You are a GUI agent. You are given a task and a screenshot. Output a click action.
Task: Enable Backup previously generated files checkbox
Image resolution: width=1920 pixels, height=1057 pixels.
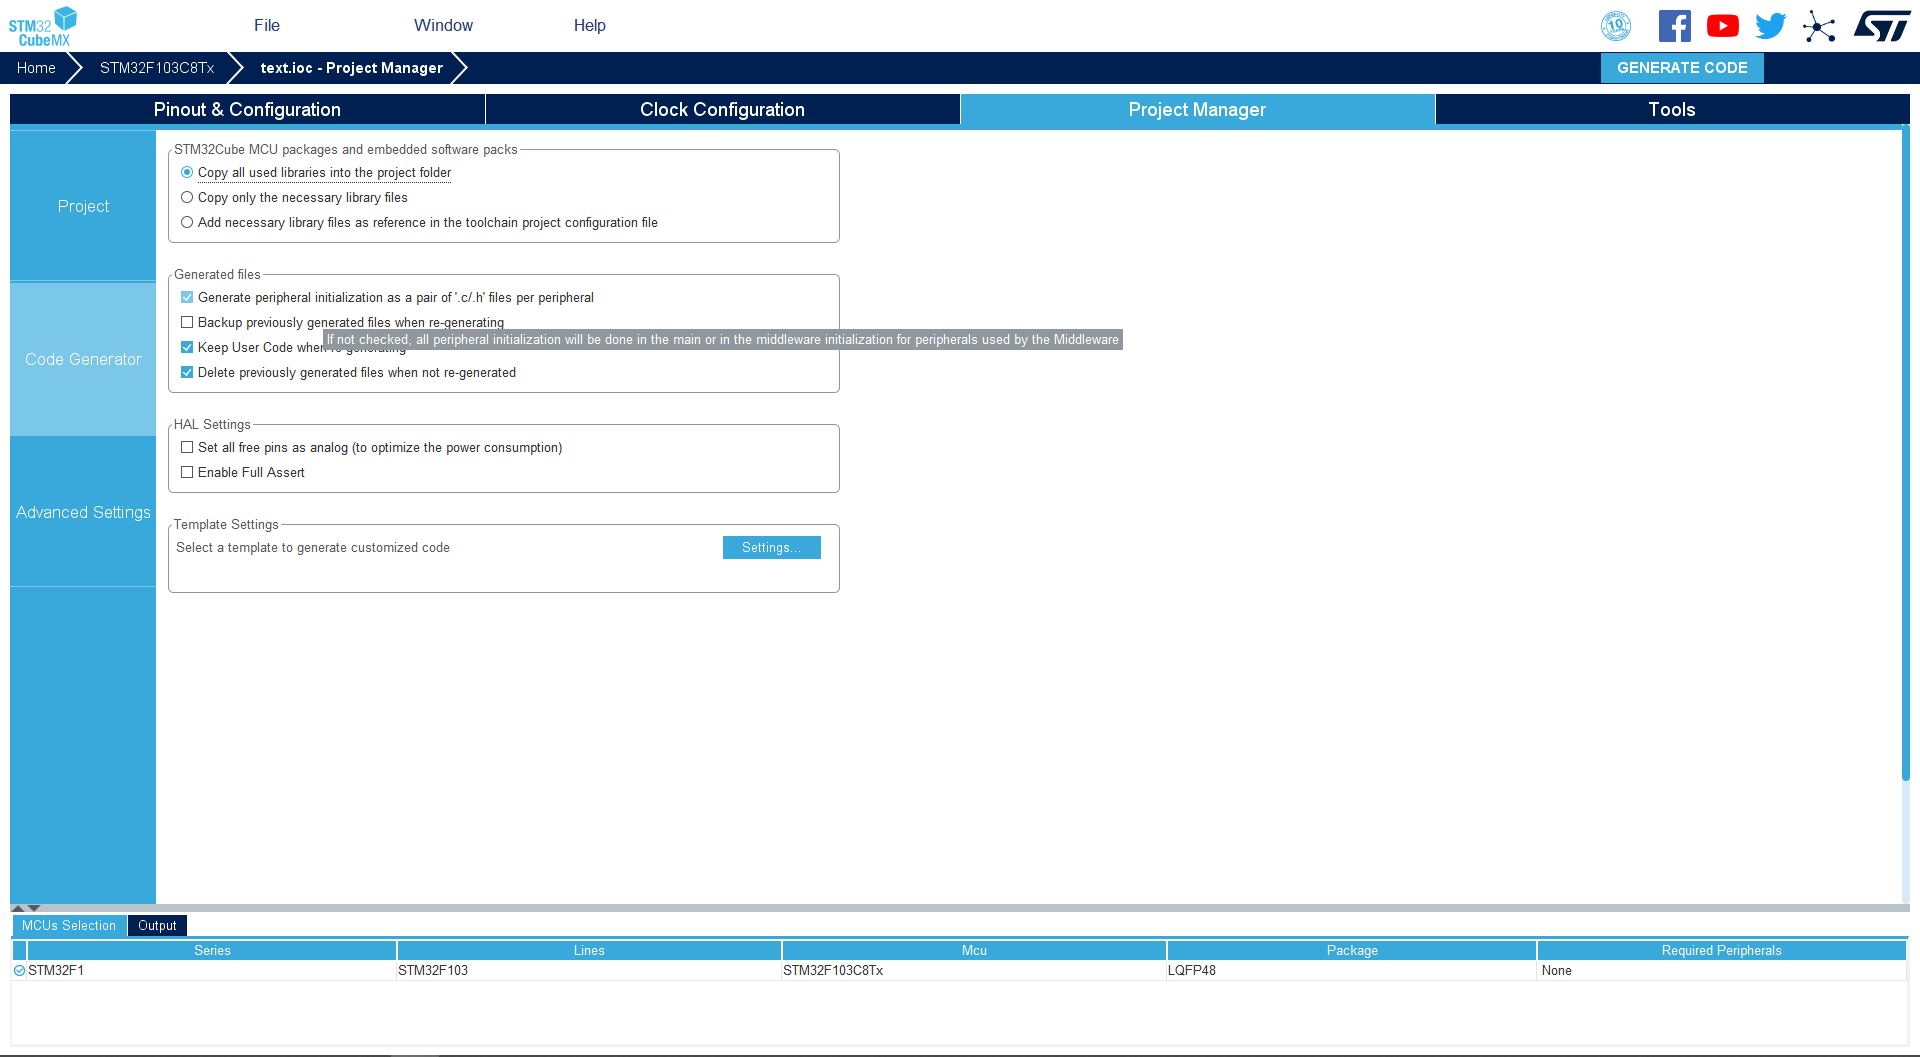[x=187, y=322]
